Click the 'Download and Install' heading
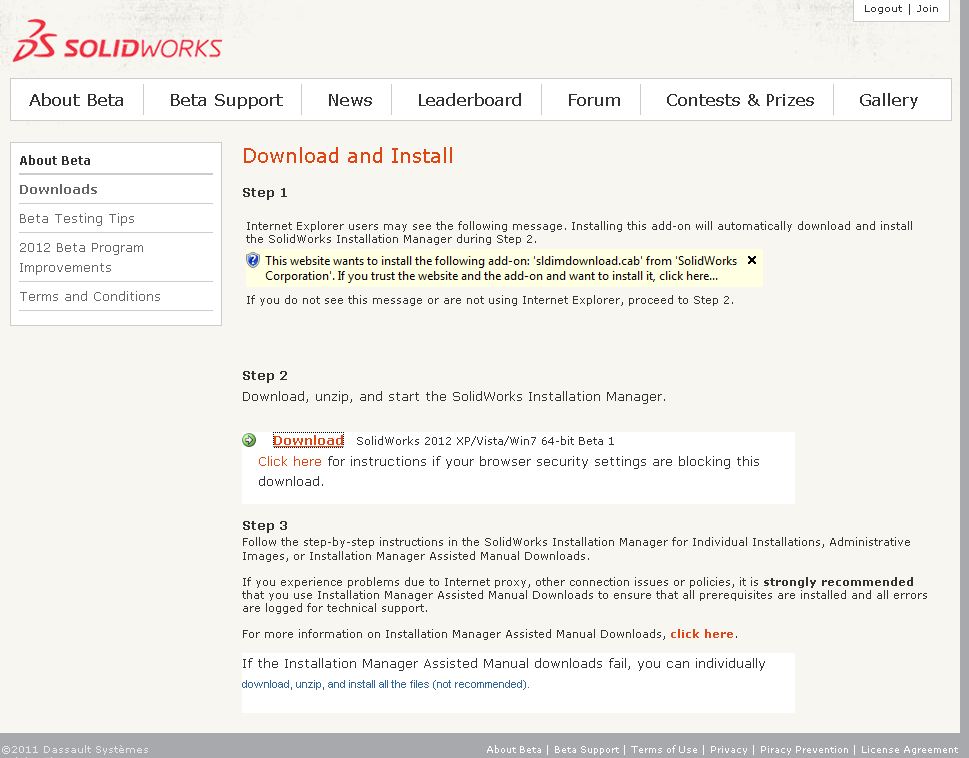This screenshot has width=969, height=758. [348, 156]
